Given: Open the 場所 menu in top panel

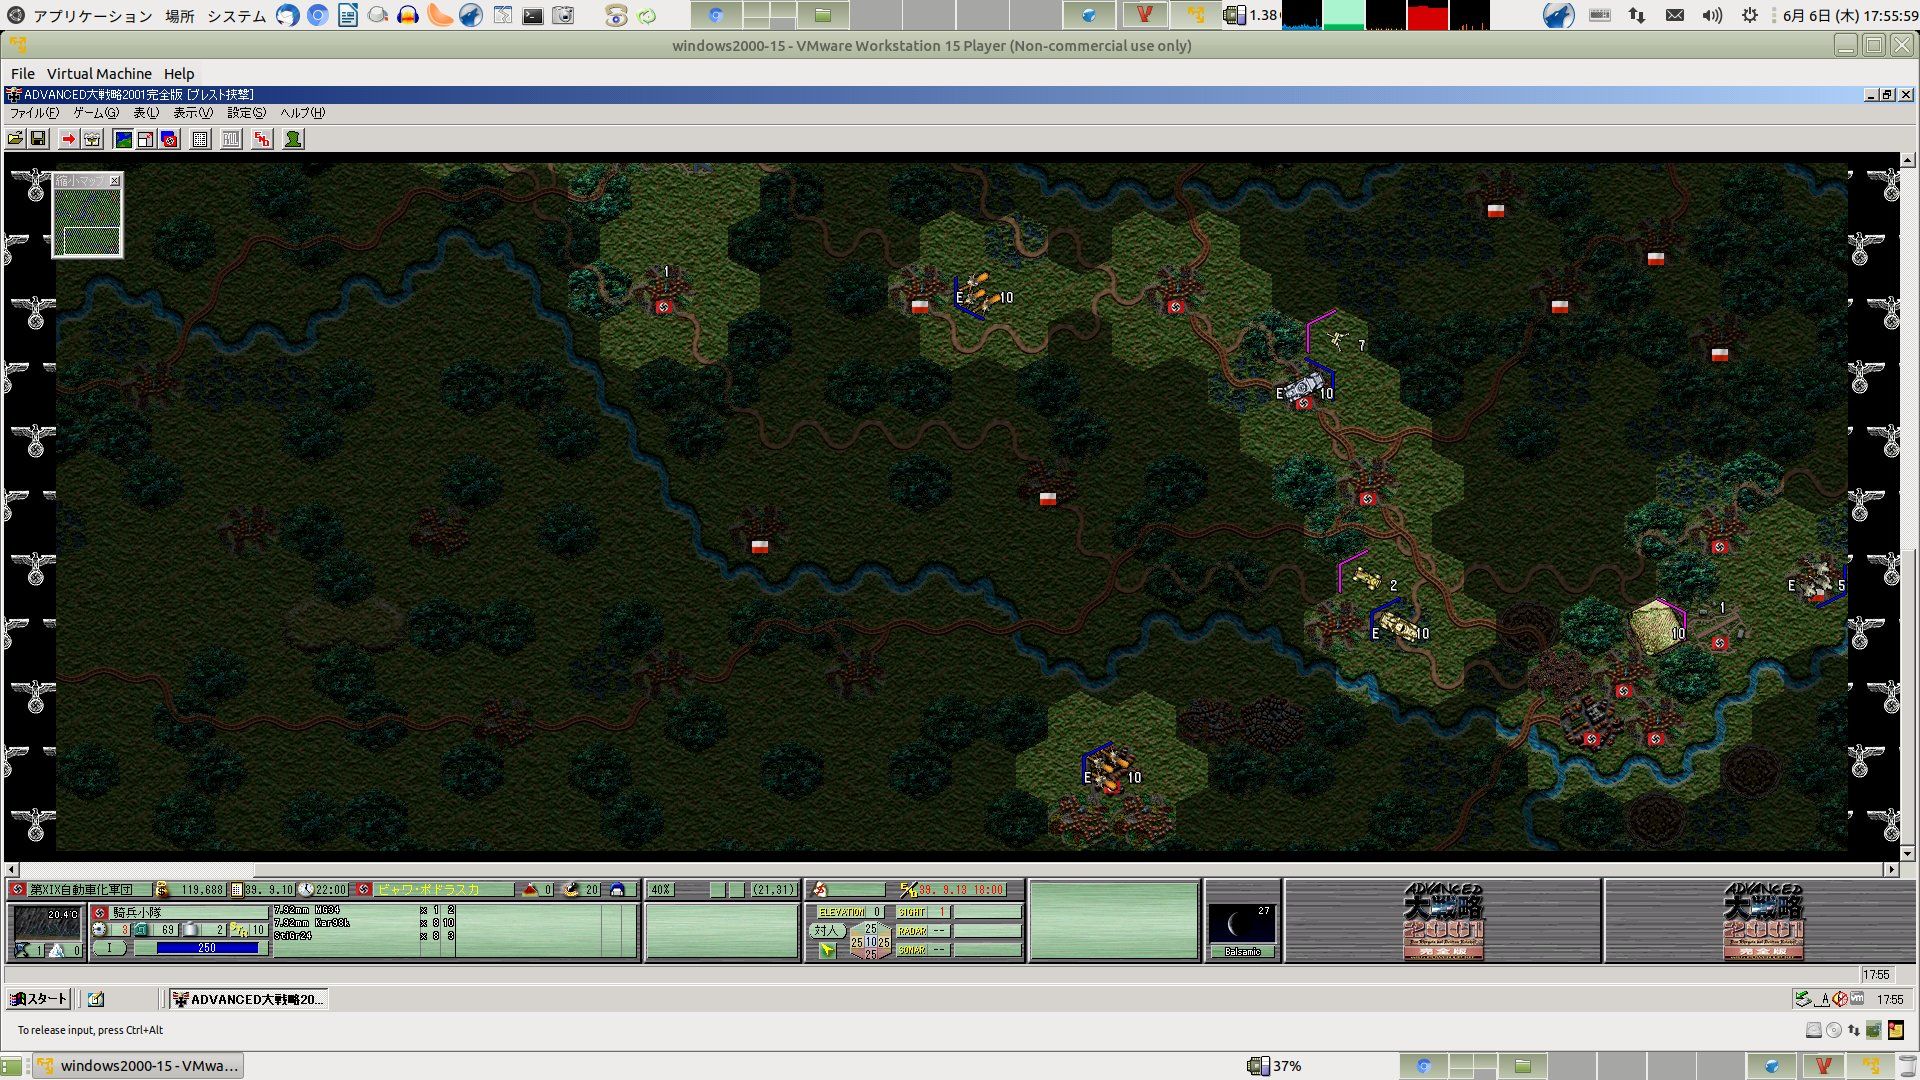Looking at the screenshot, I should pos(180,16).
